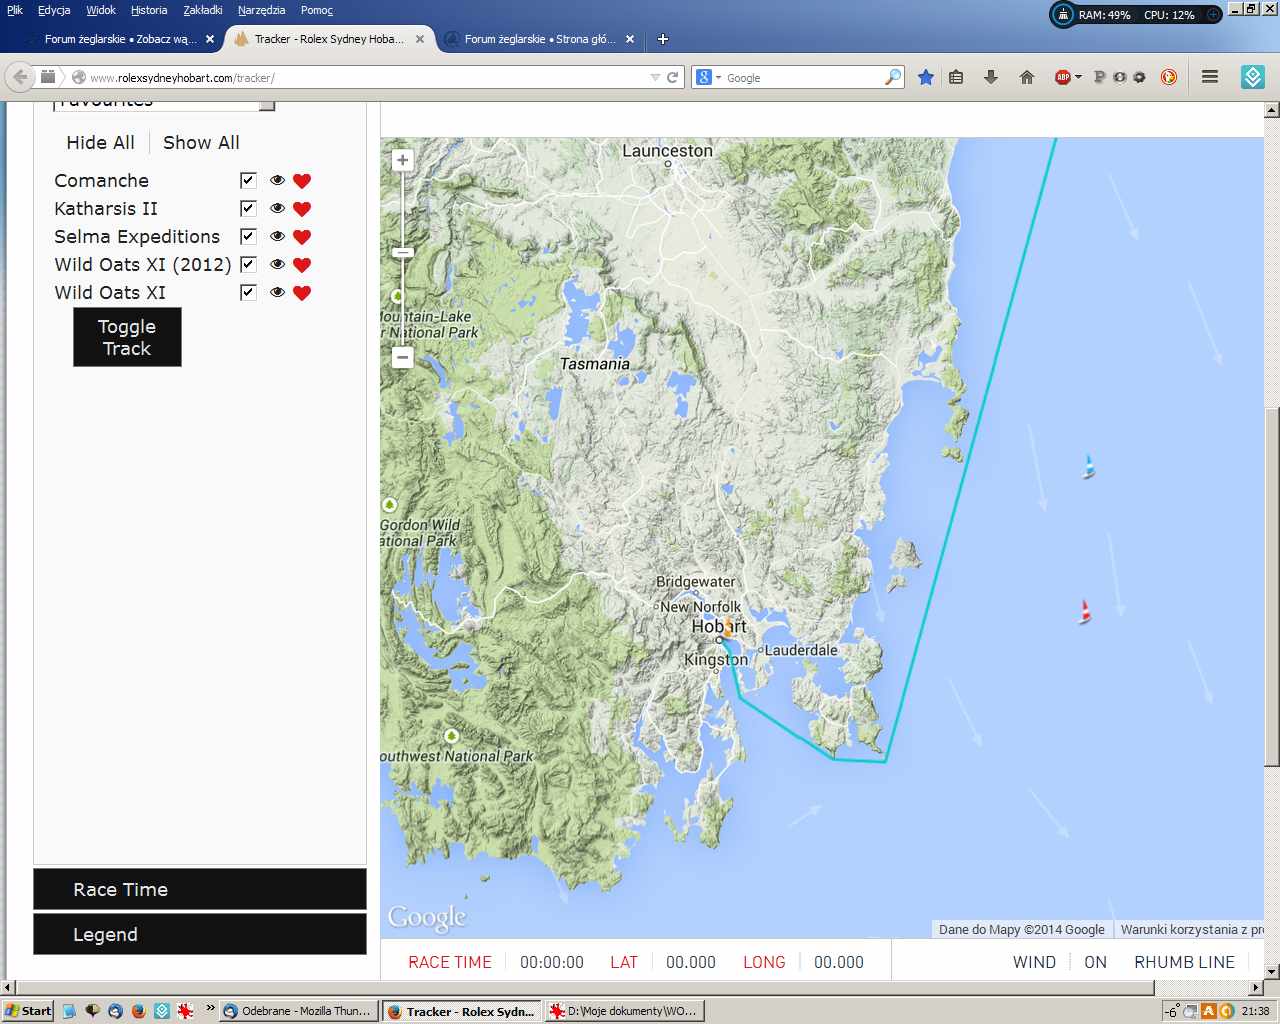Open the Firefox hamburger menu

click(x=1209, y=77)
